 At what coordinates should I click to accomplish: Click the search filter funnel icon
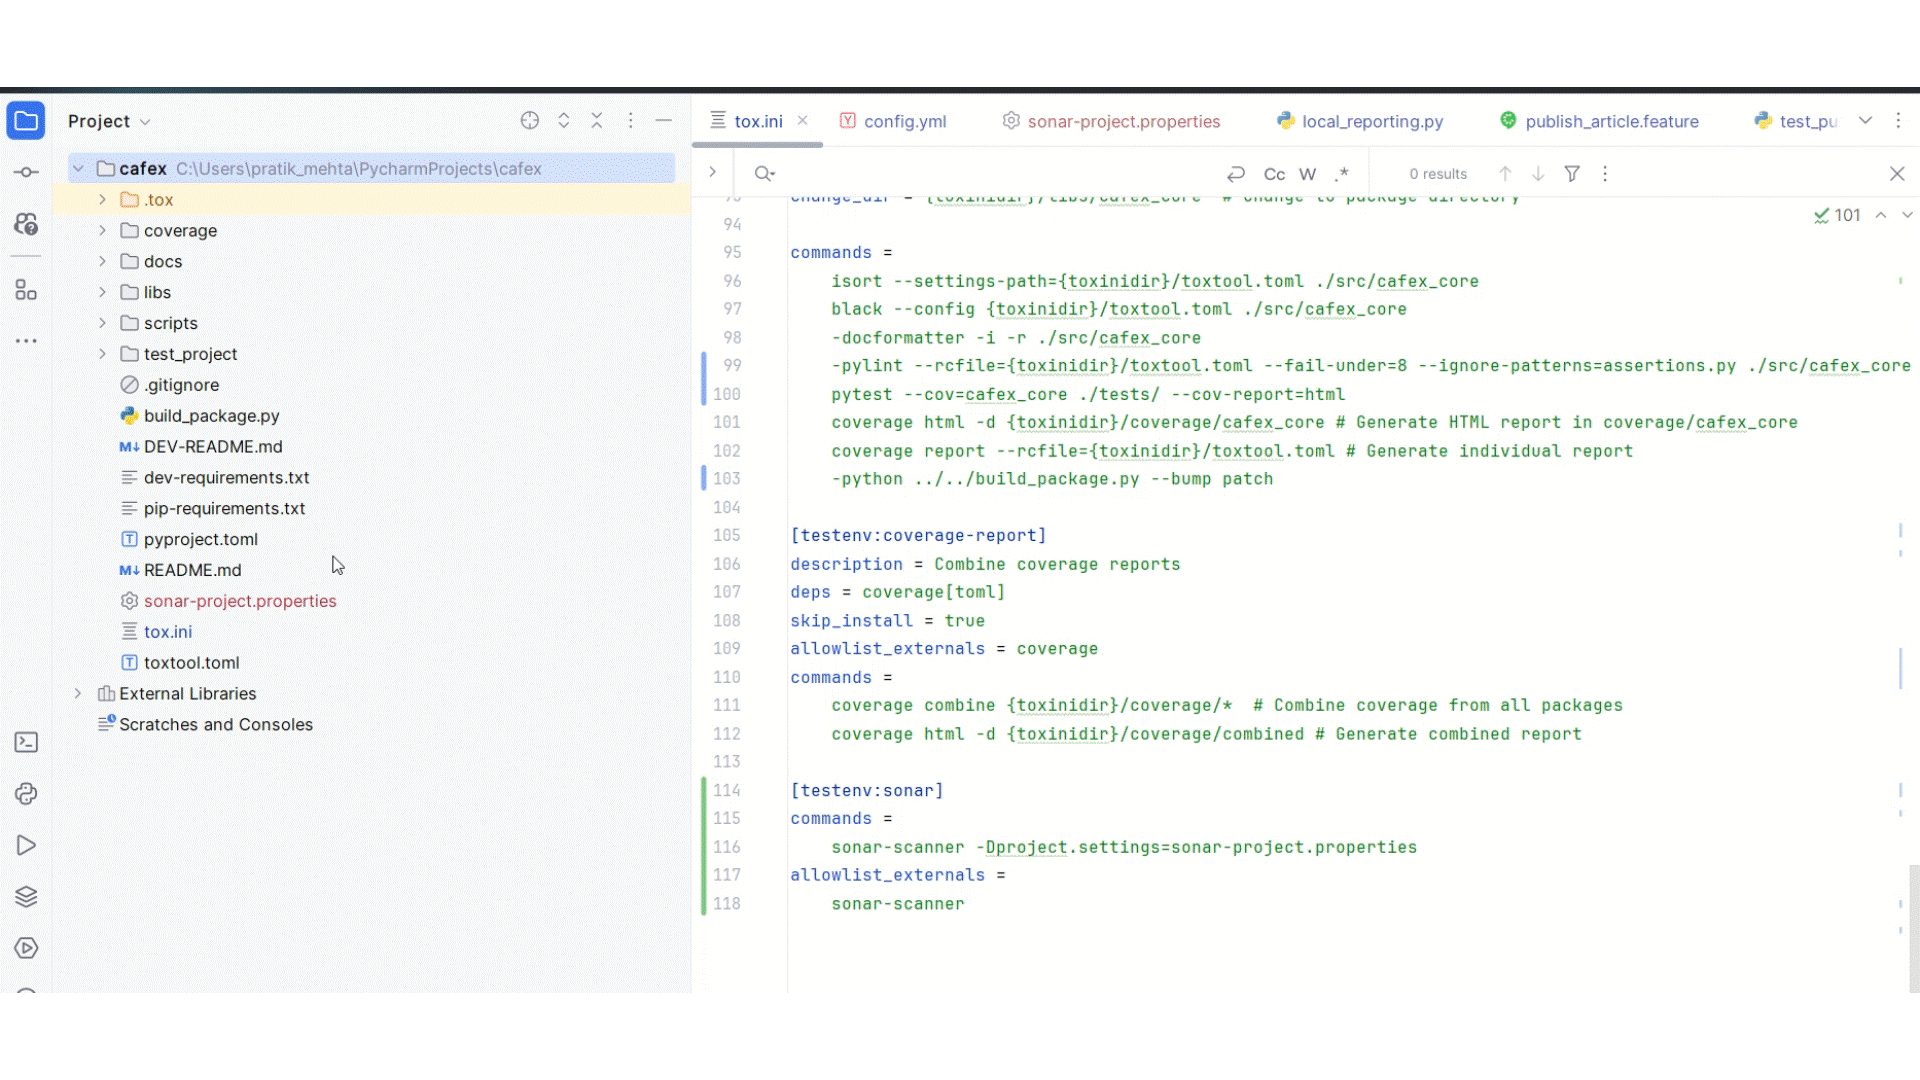[1572, 174]
